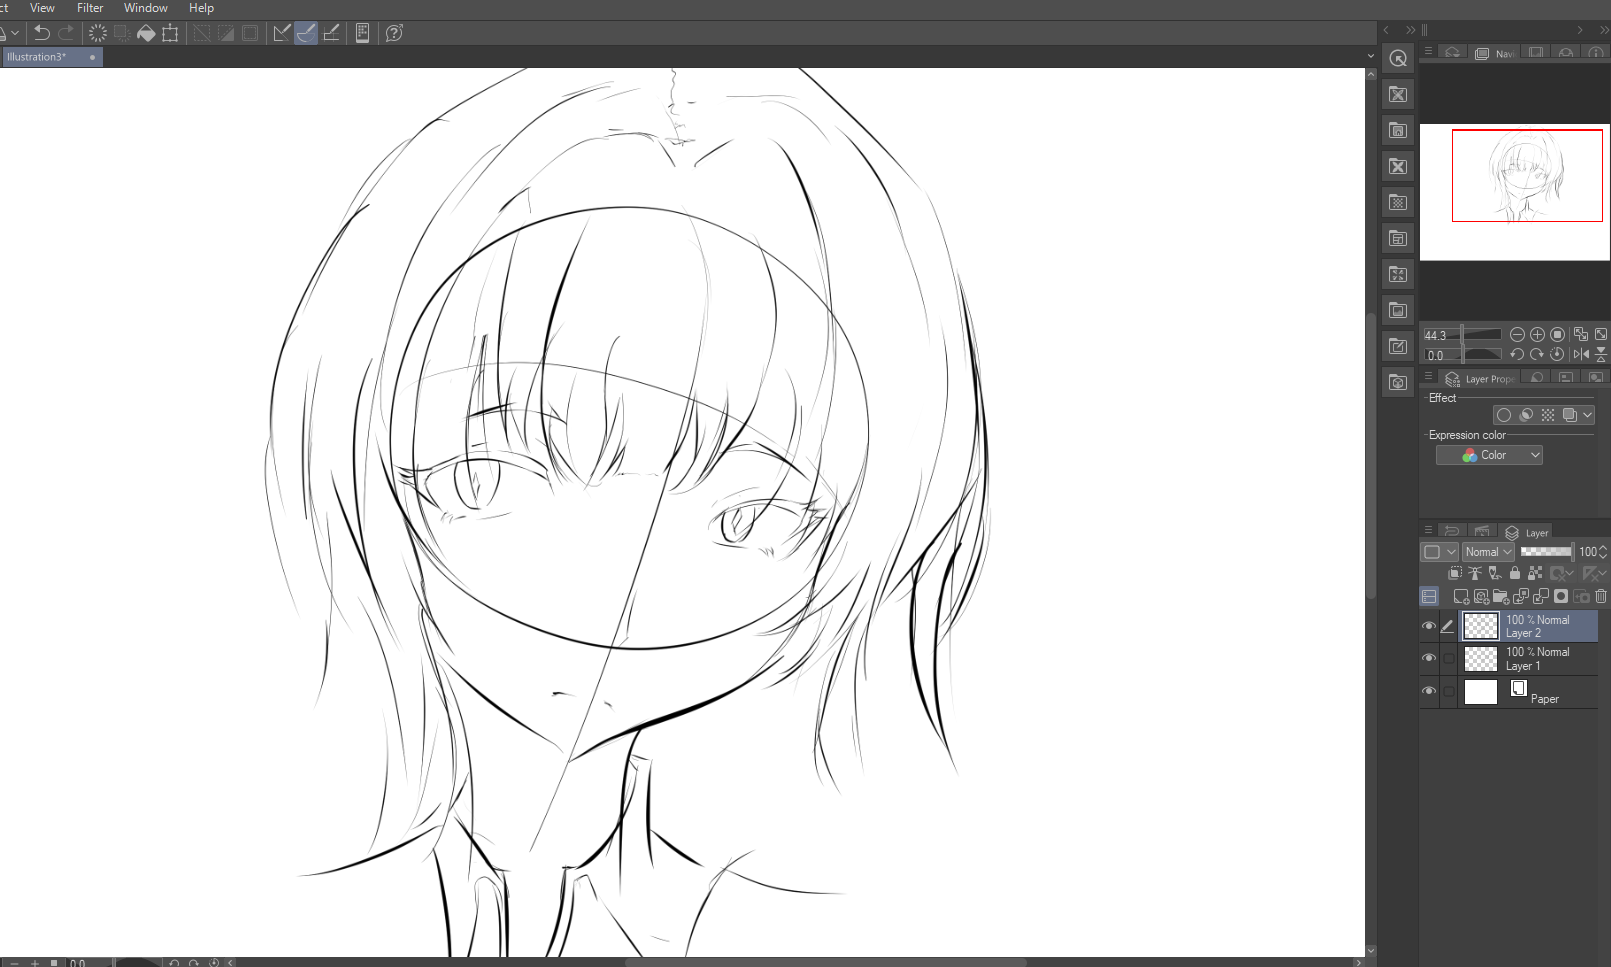This screenshot has width=1611, height=967.
Task: Enable the Border effect circle icon
Action: [1504, 415]
